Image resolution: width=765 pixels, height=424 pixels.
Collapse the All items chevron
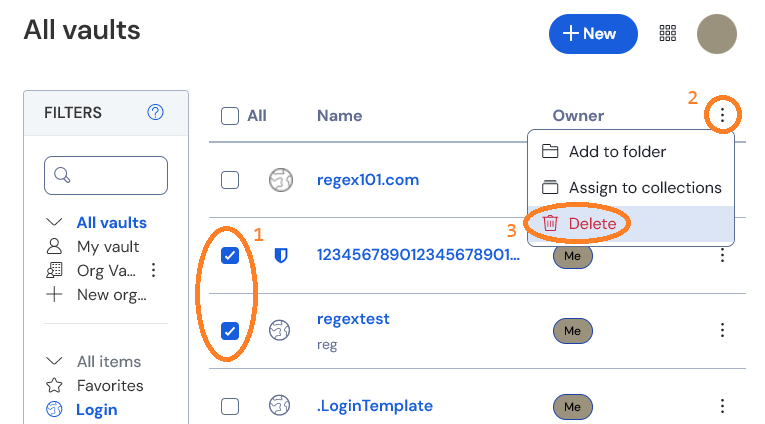point(54,361)
